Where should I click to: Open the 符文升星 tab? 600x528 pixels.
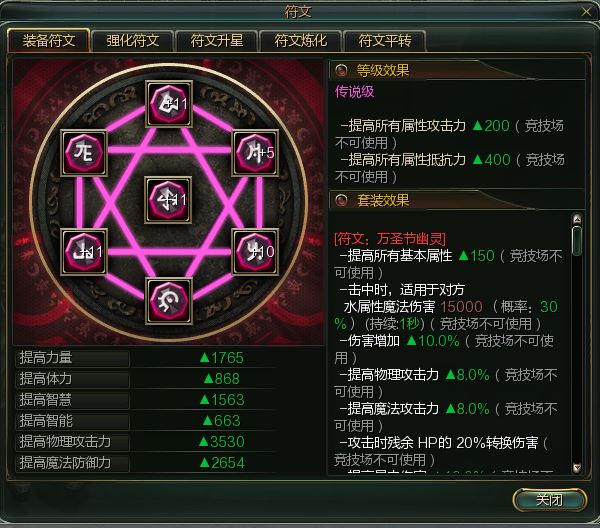[x=217, y=41]
